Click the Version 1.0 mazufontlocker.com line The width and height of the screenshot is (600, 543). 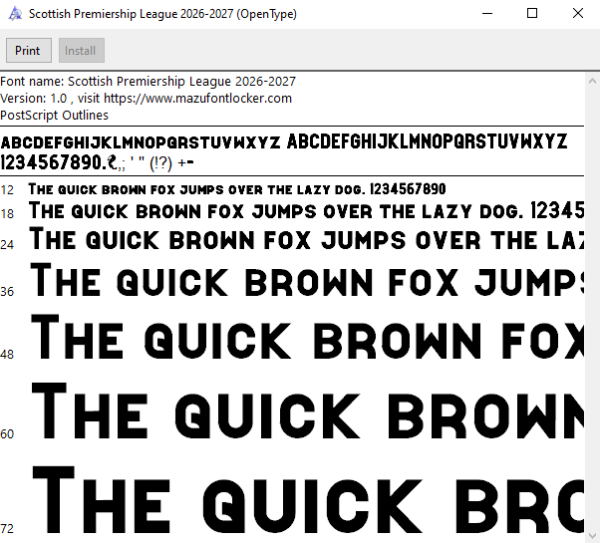146,98
